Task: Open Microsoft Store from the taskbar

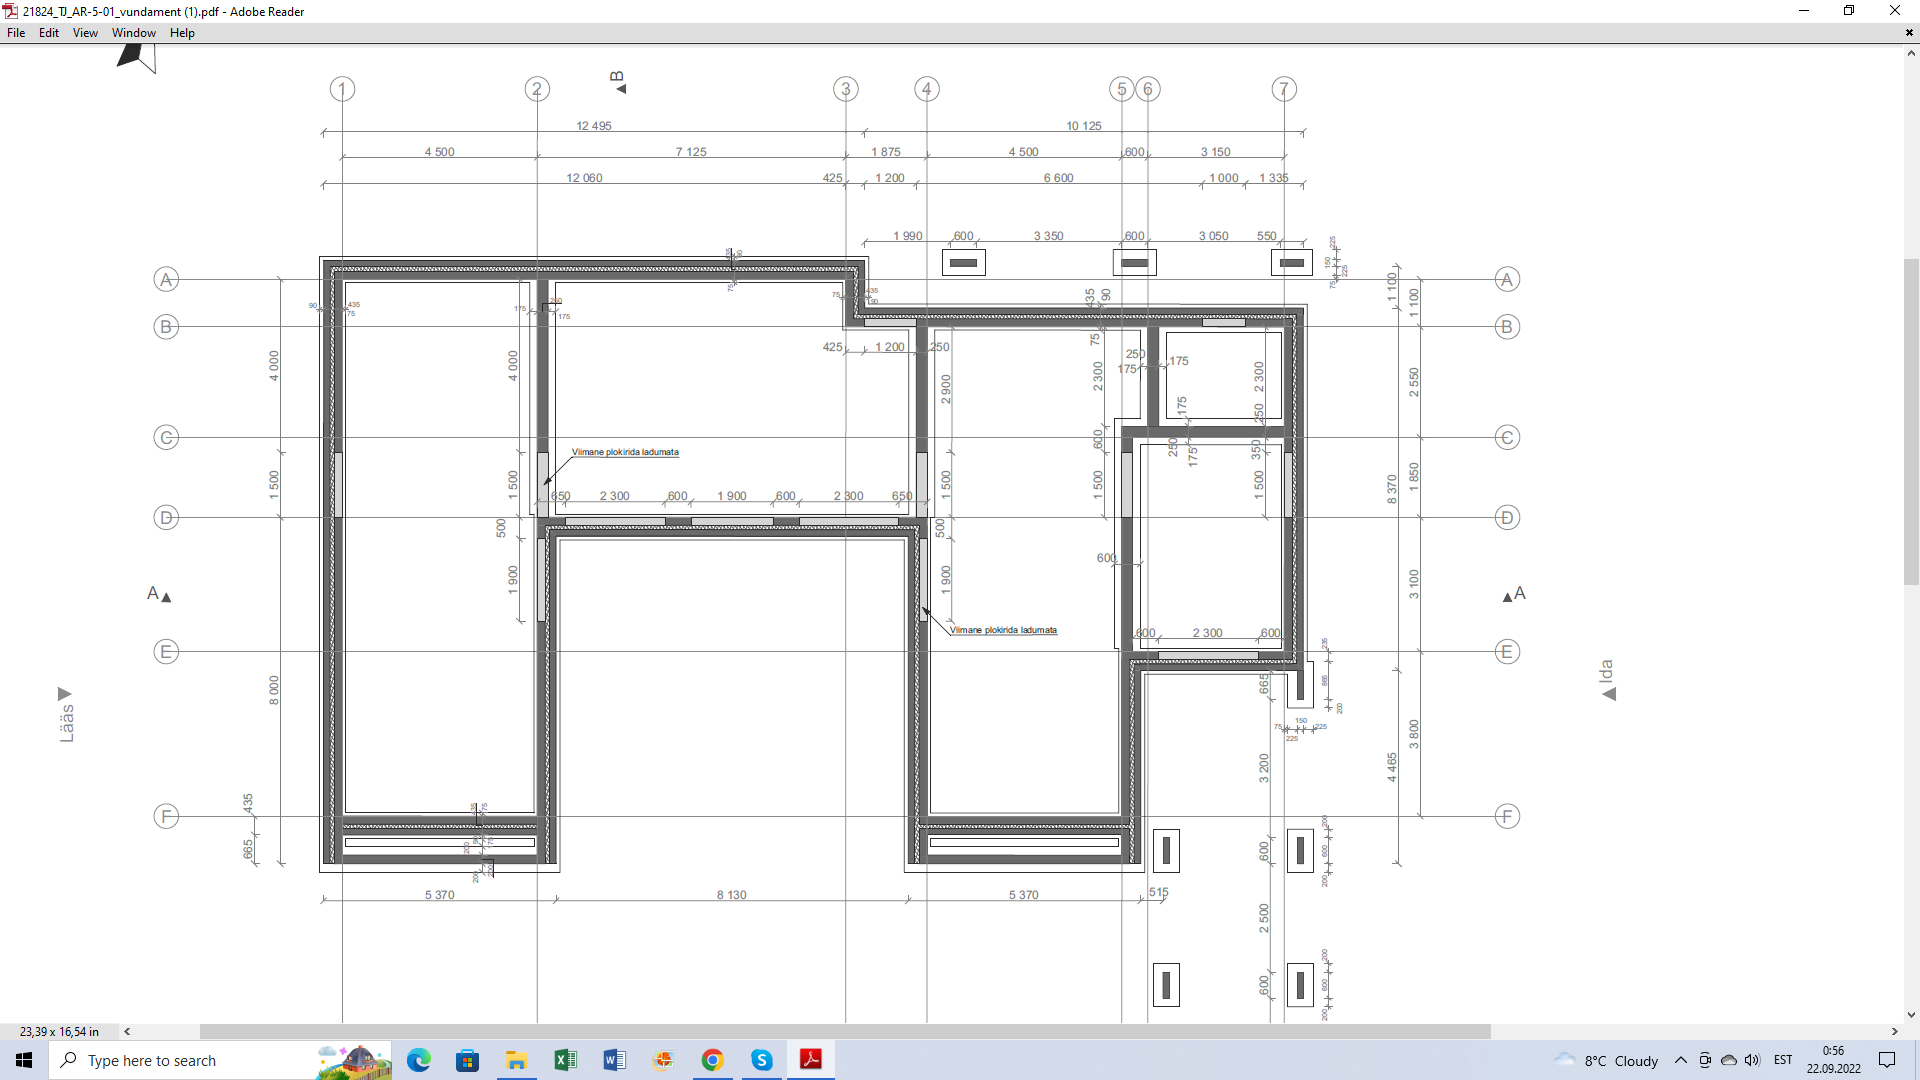Action: click(467, 1060)
